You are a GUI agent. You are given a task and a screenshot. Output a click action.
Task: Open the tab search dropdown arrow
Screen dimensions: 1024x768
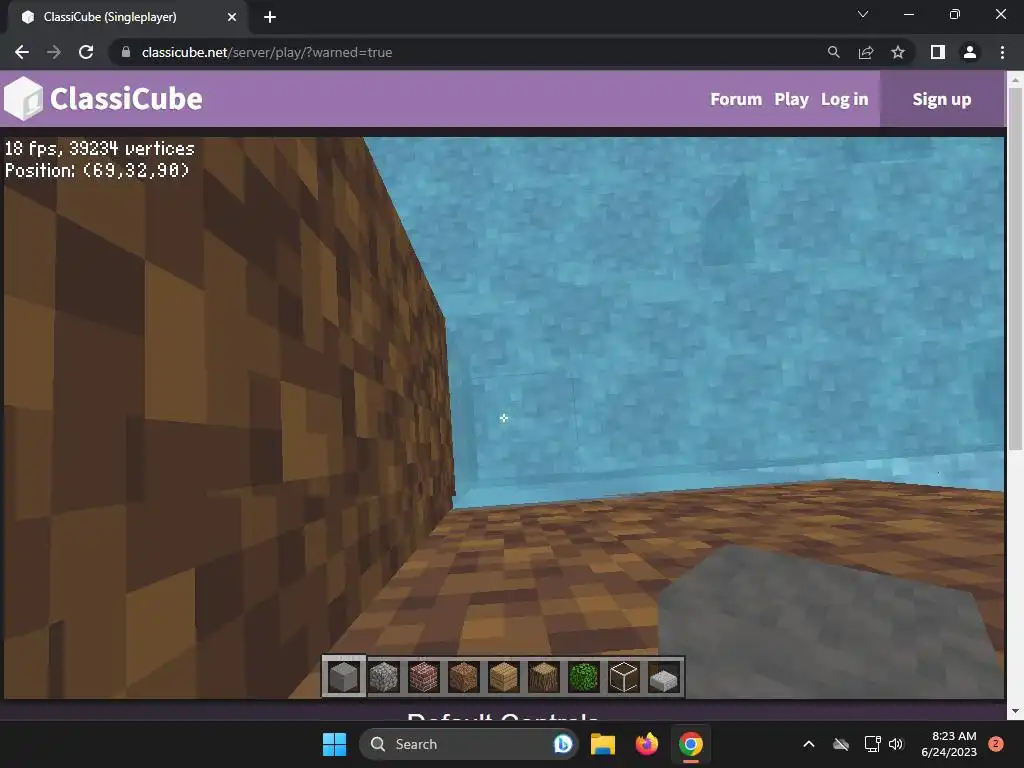coord(863,14)
